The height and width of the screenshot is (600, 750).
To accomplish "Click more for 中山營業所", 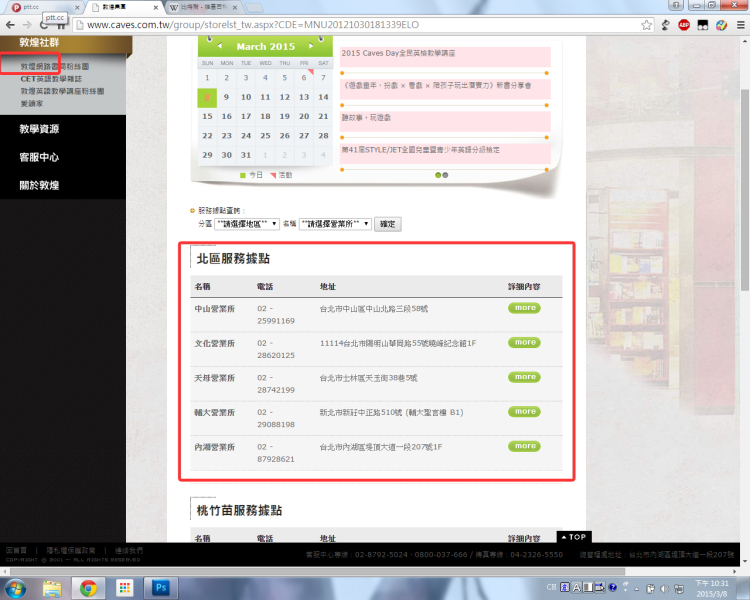I will tap(524, 308).
